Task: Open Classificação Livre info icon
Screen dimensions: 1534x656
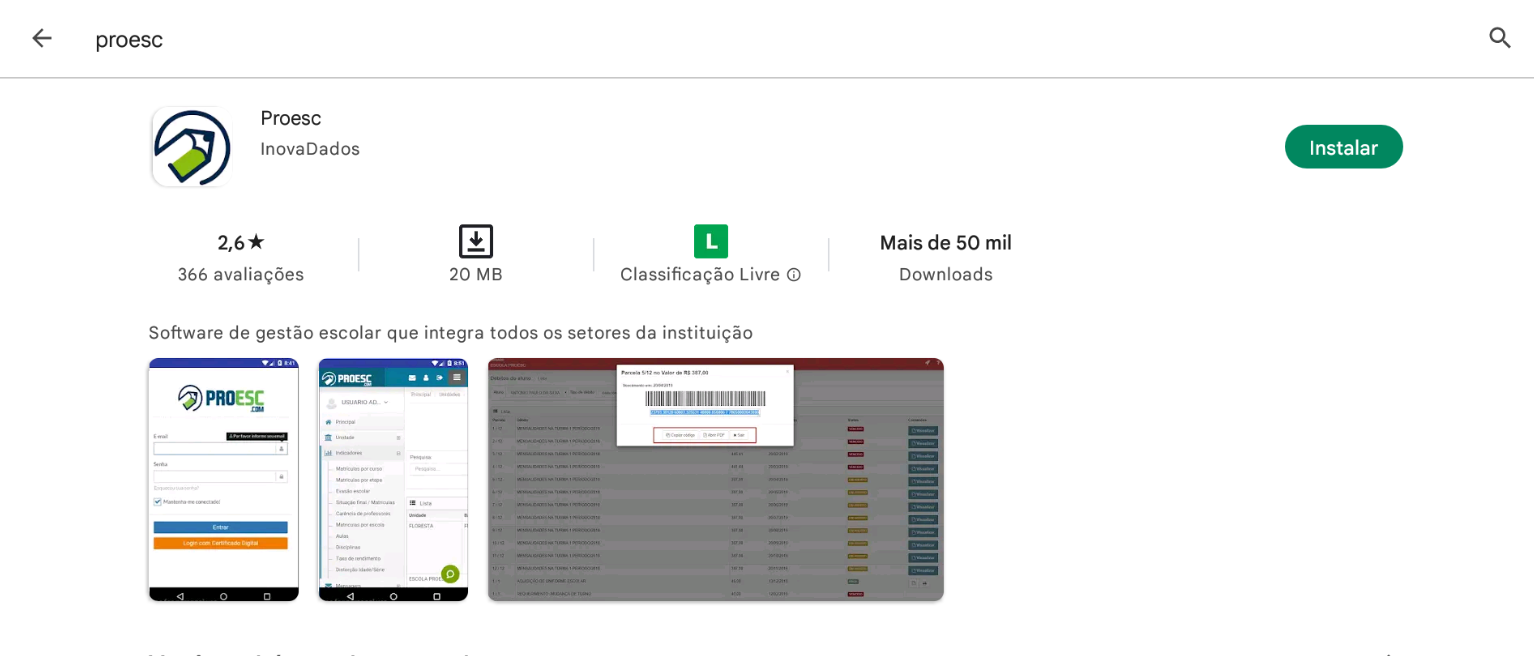Action: point(794,275)
